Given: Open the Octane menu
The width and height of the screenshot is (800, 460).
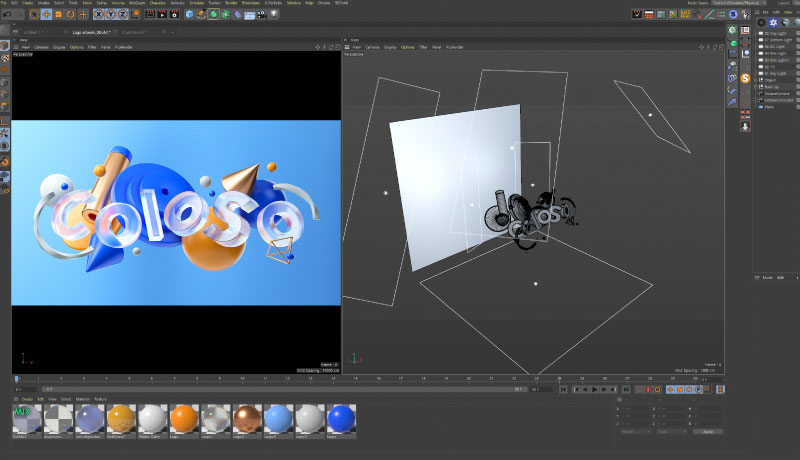Looking at the screenshot, I should (x=324, y=3).
